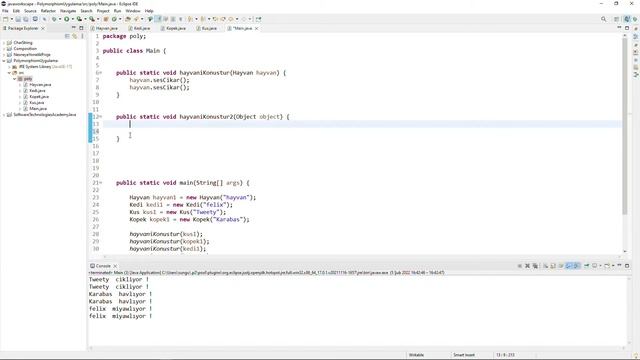Image resolution: width=640 pixels, height=360 pixels.
Task: Click the Debug bug toolbar icon
Action: 54,19
